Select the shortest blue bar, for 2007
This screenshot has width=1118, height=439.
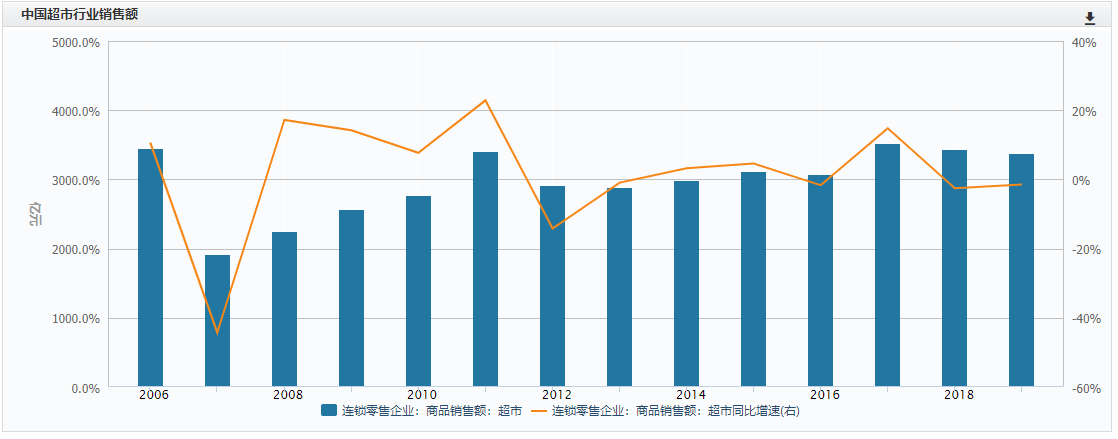coord(217,320)
